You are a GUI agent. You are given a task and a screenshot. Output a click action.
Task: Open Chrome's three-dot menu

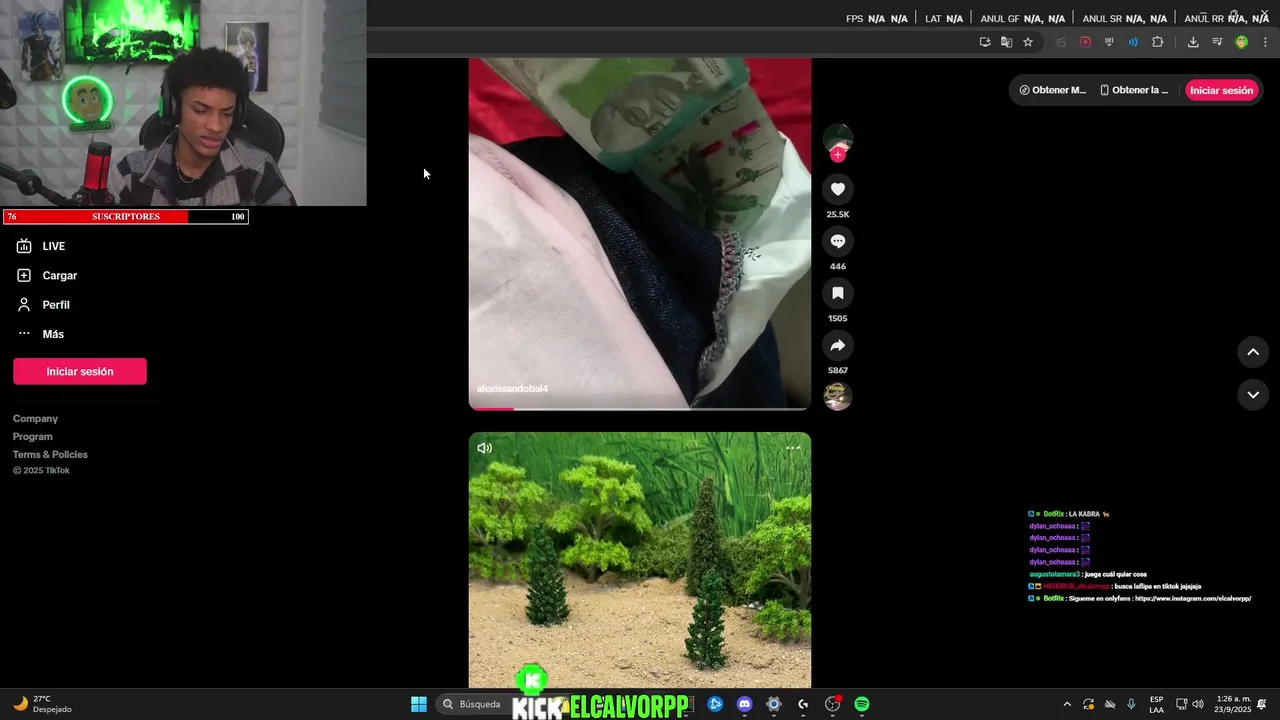[1265, 42]
